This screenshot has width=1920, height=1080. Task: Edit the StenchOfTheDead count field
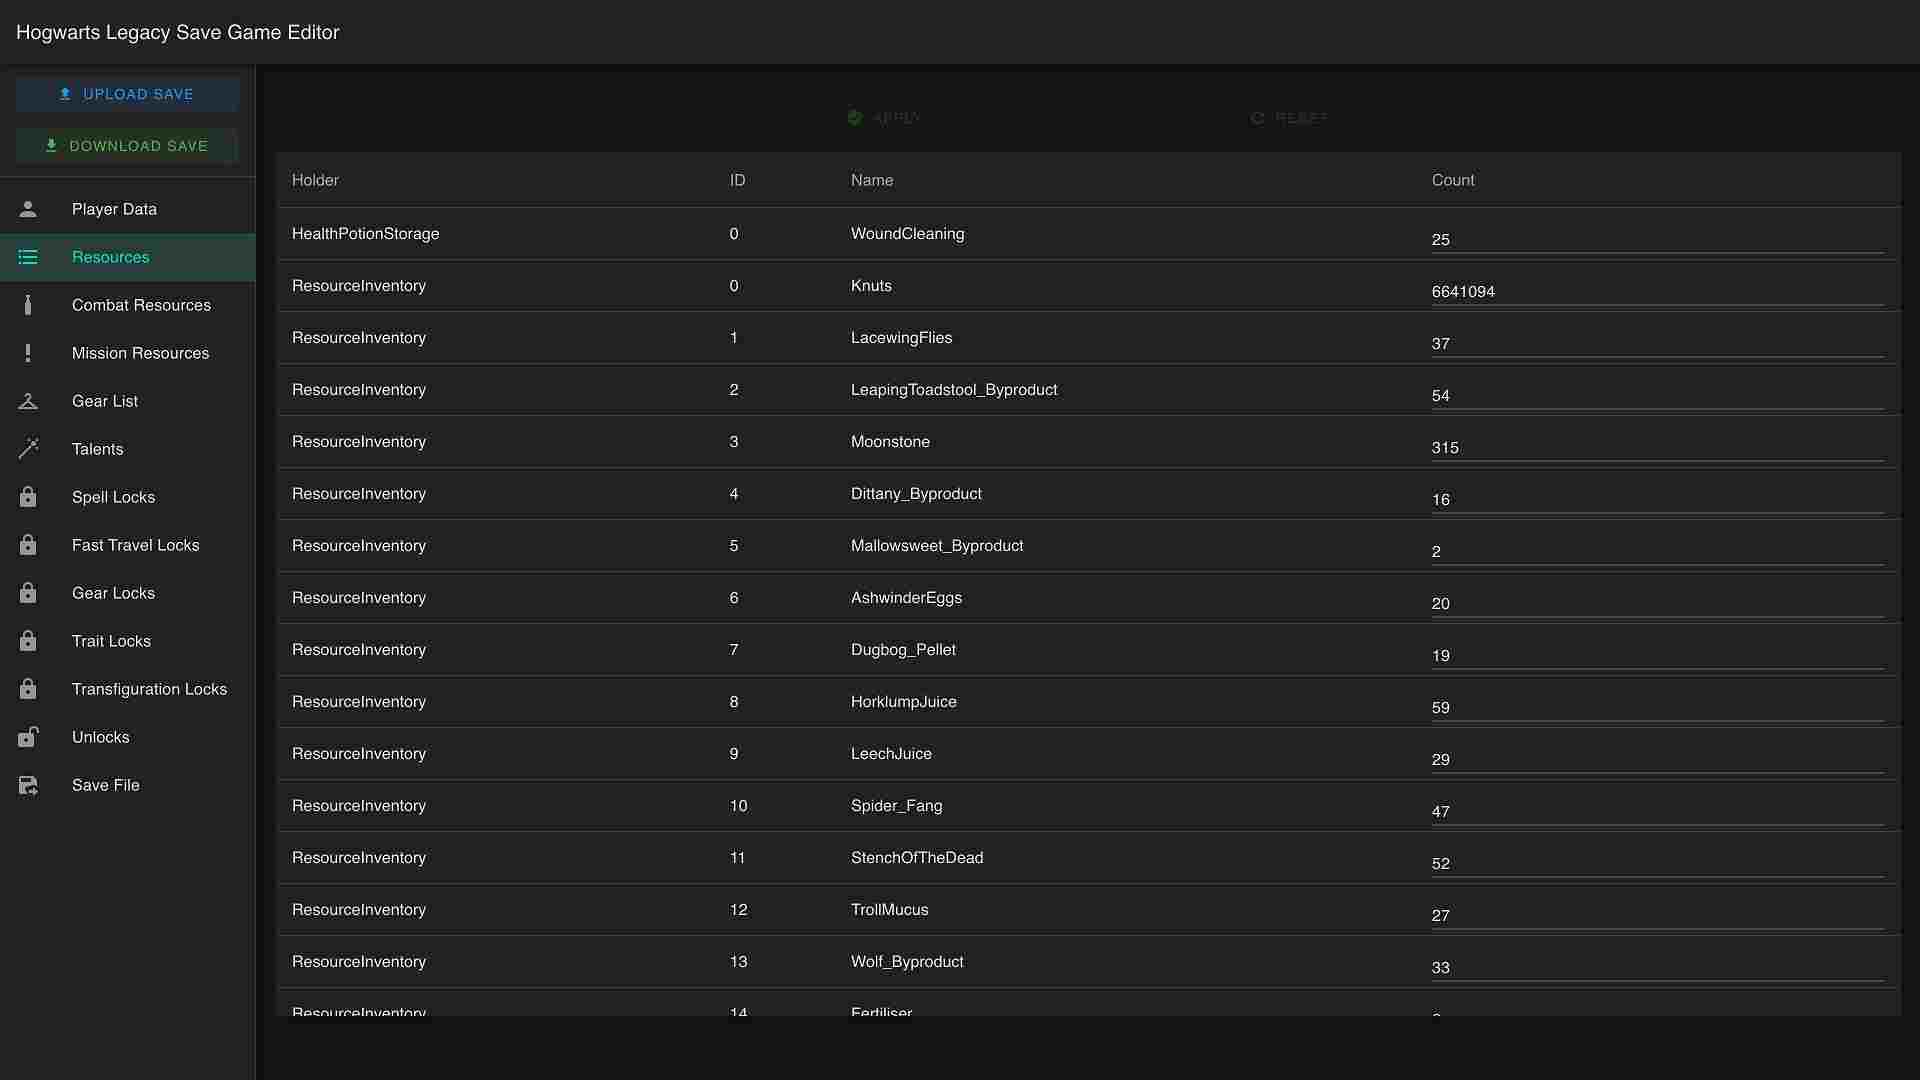(1657, 863)
